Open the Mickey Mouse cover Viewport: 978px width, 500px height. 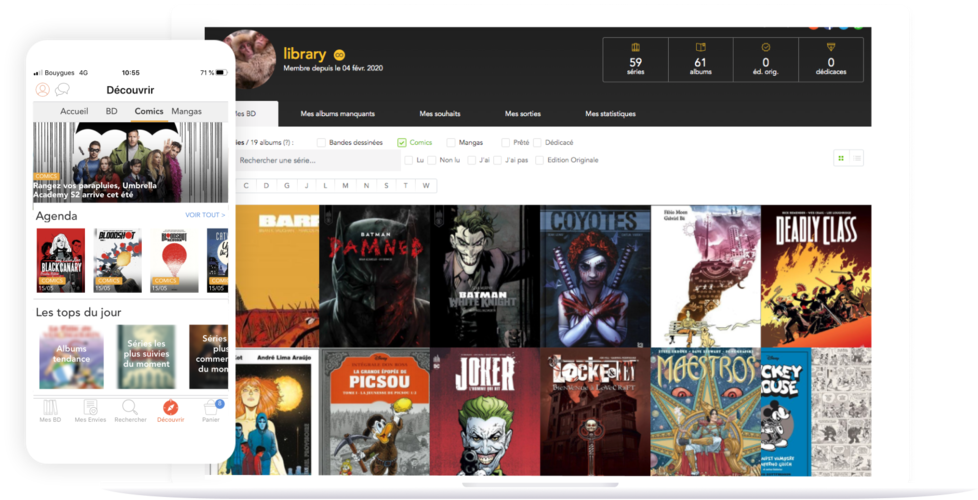pyautogui.click(x=816, y=412)
